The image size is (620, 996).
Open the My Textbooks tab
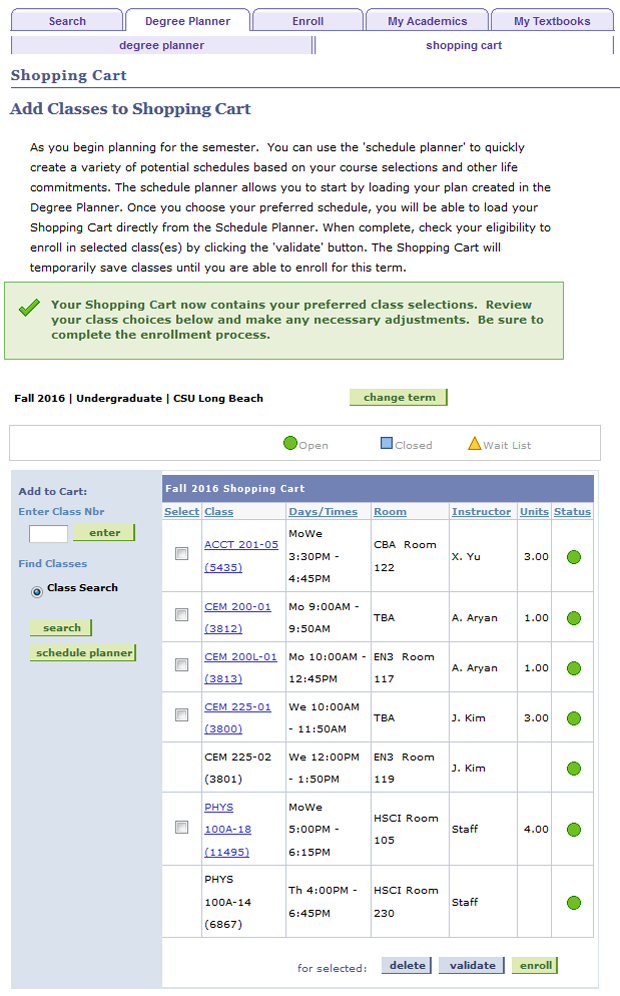point(552,20)
